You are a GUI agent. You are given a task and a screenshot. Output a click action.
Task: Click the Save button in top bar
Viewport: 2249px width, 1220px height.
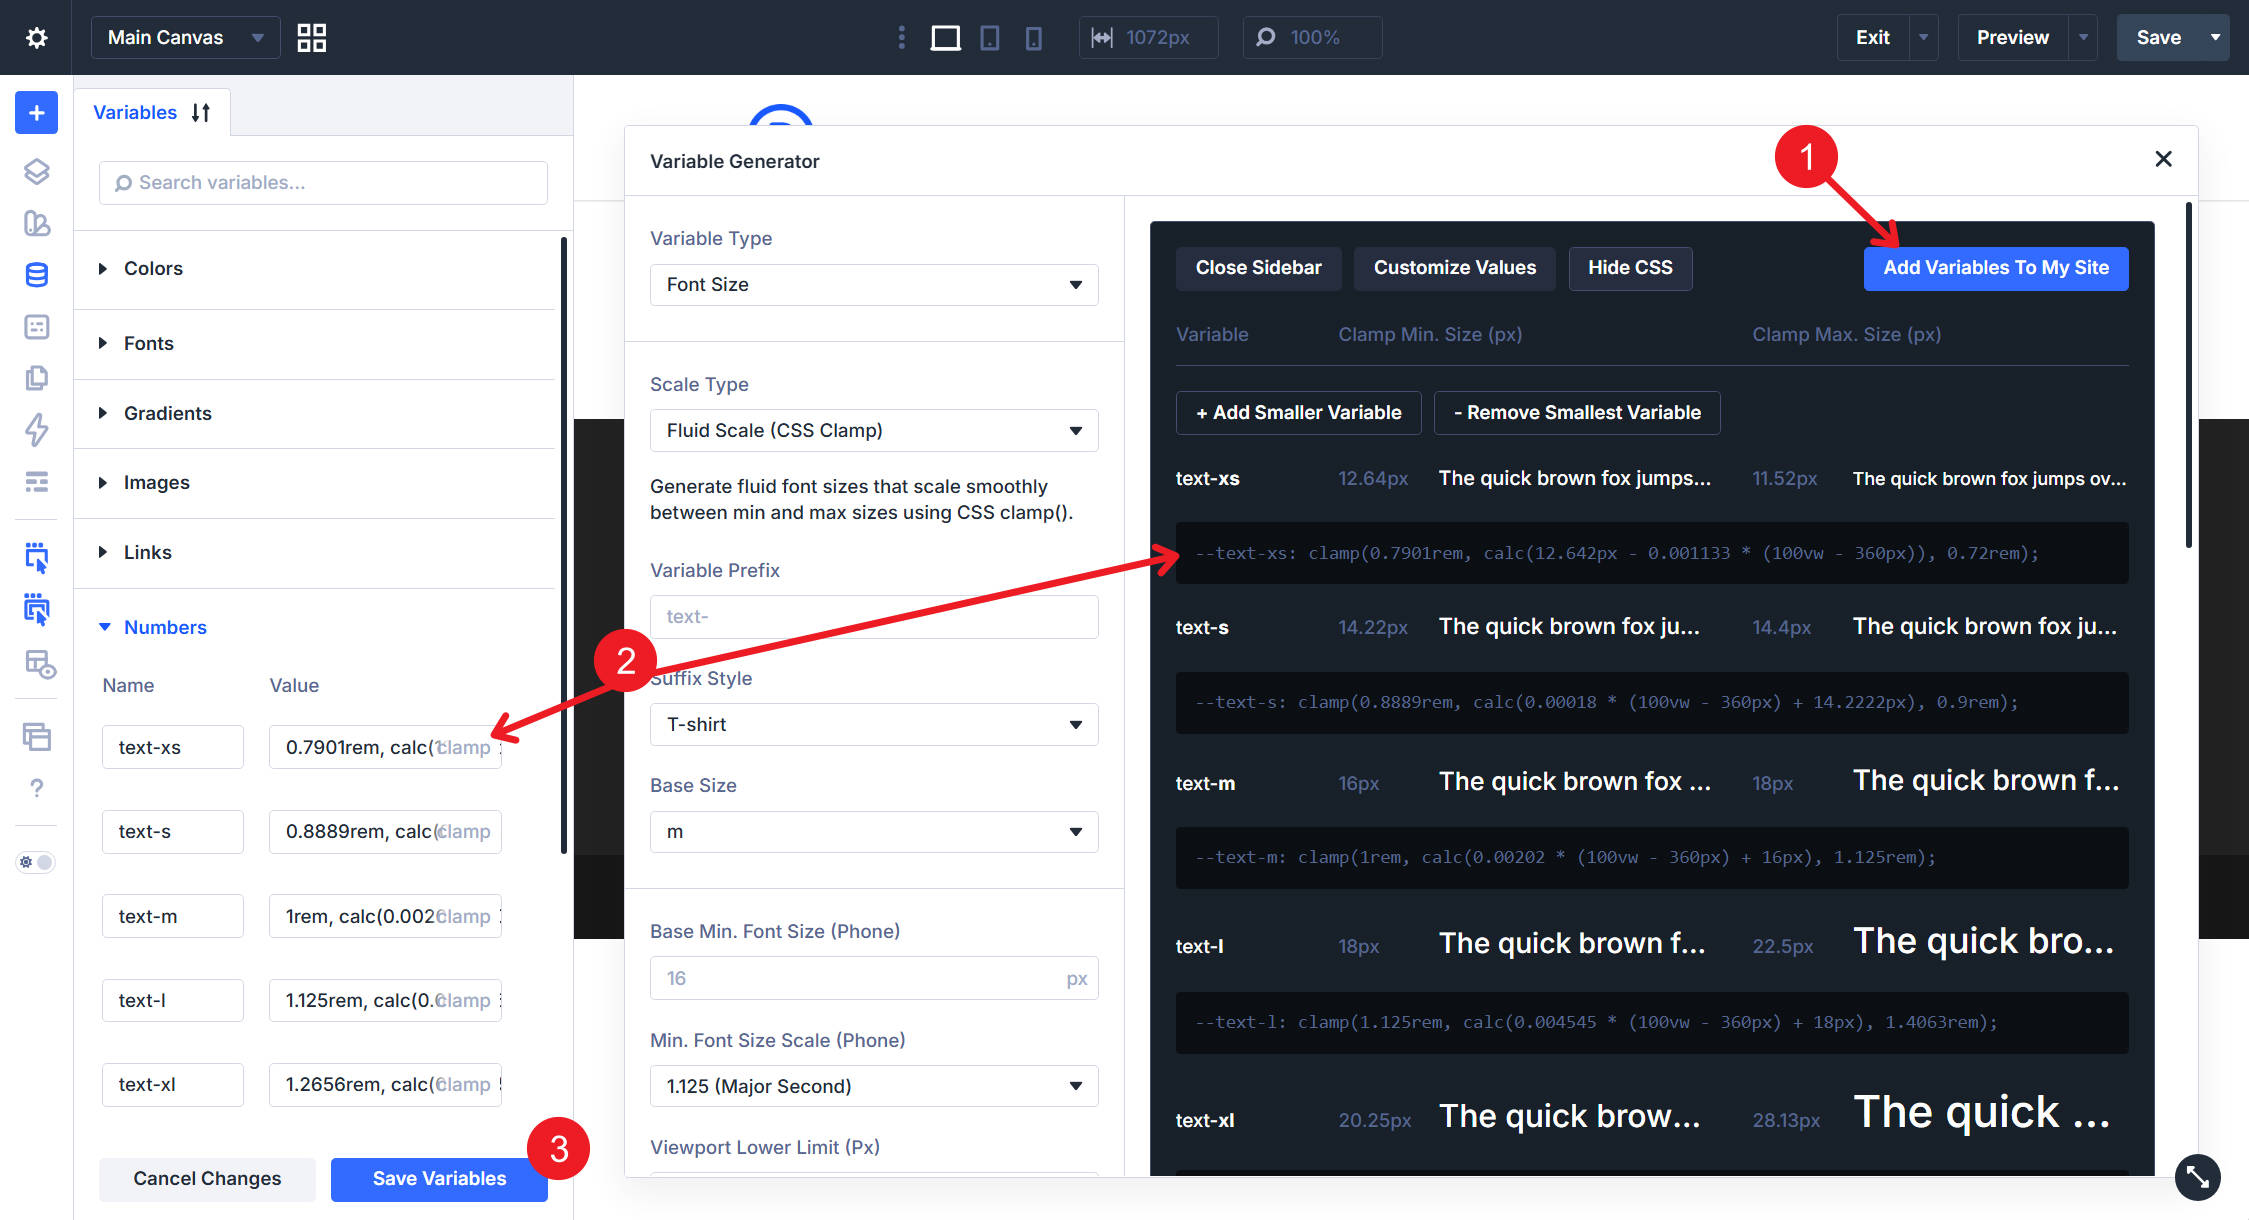[x=2158, y=38]
